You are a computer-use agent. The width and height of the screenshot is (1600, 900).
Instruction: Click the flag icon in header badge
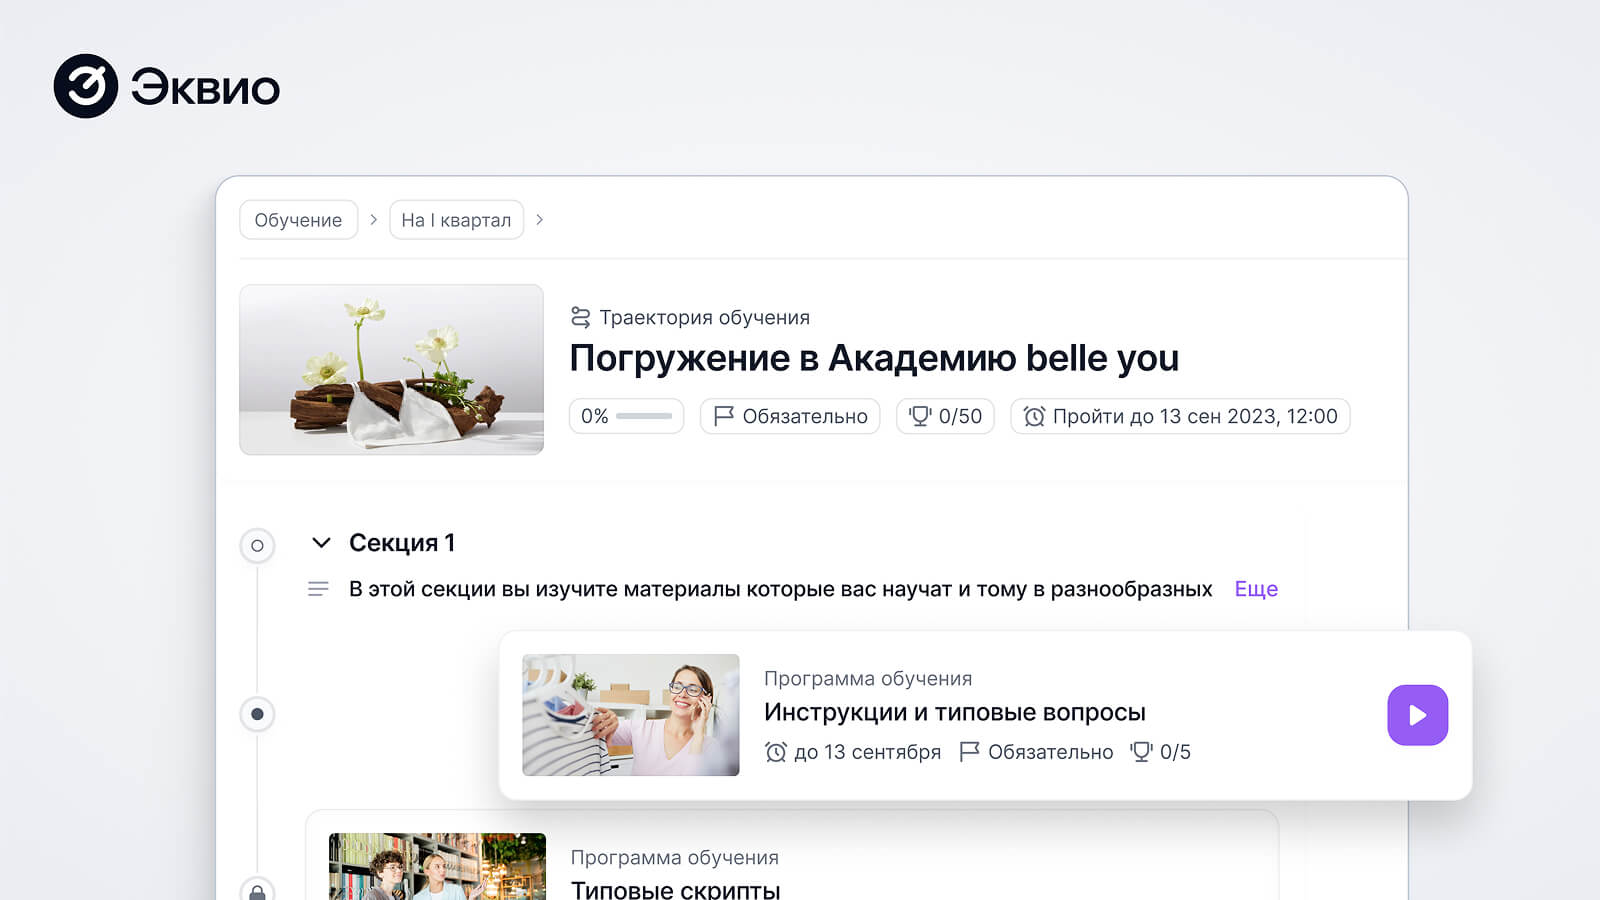pos(724,416)
